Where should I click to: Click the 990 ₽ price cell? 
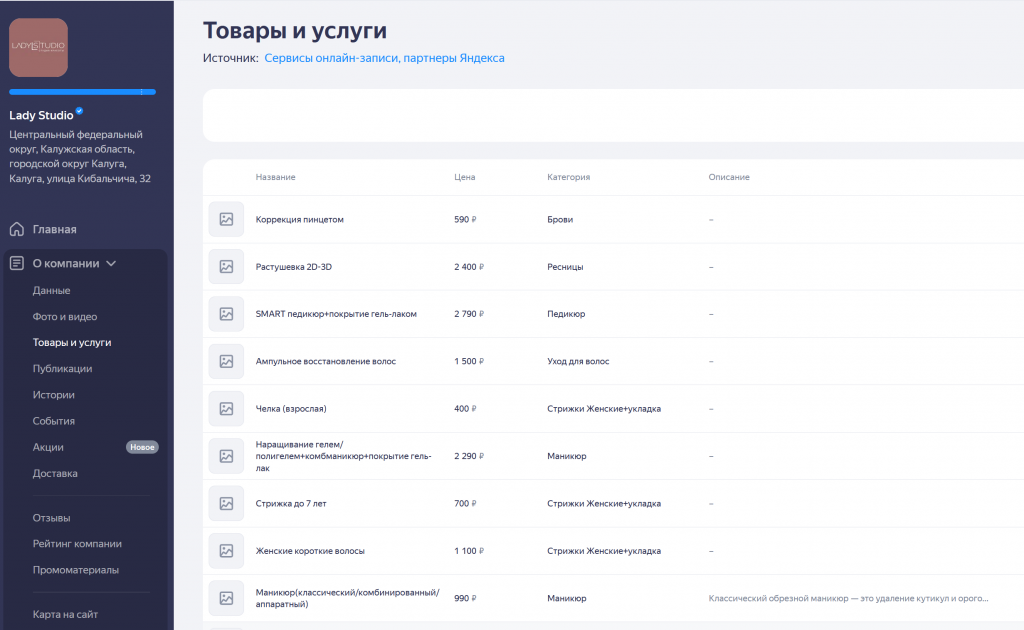466,598
